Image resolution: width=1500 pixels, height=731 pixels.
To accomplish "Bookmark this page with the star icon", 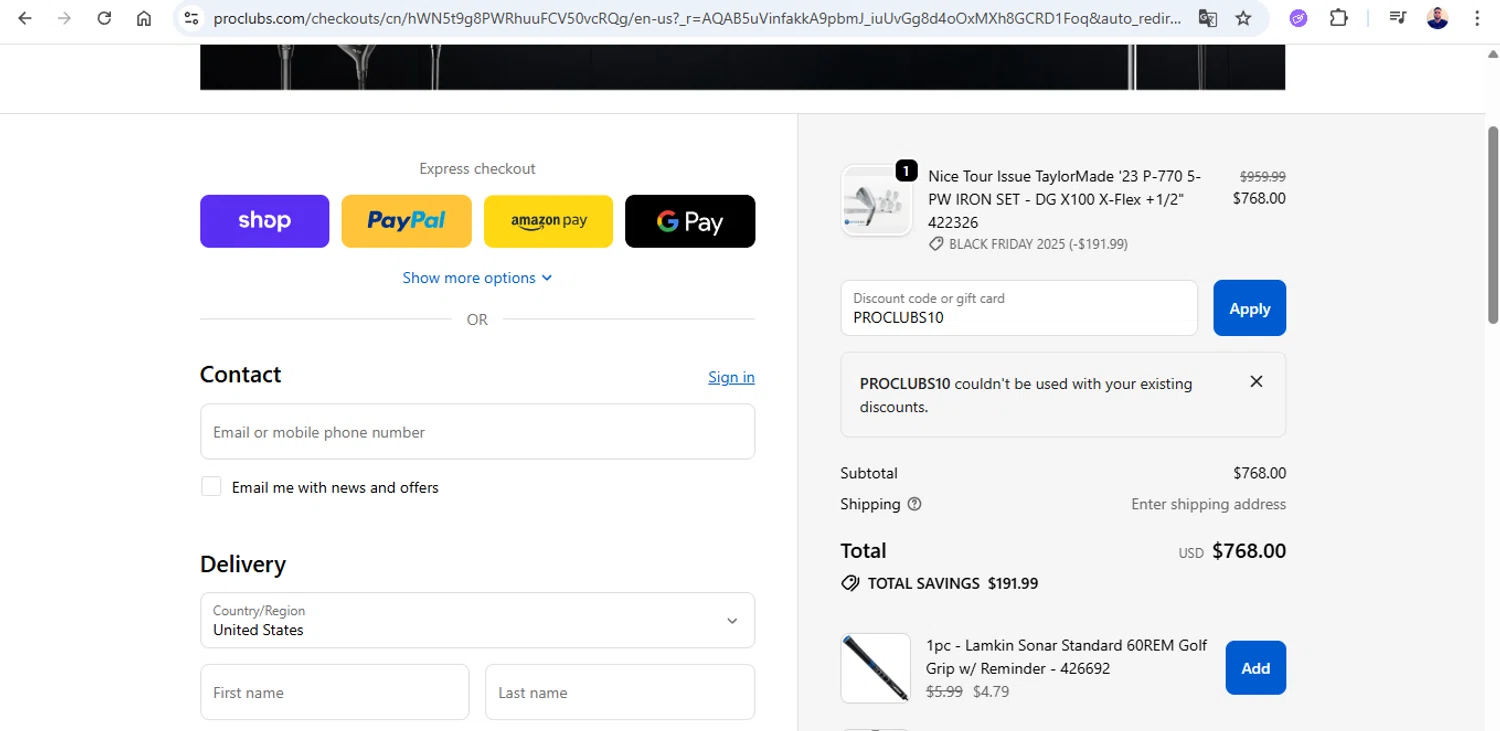I will [1243, 18].
